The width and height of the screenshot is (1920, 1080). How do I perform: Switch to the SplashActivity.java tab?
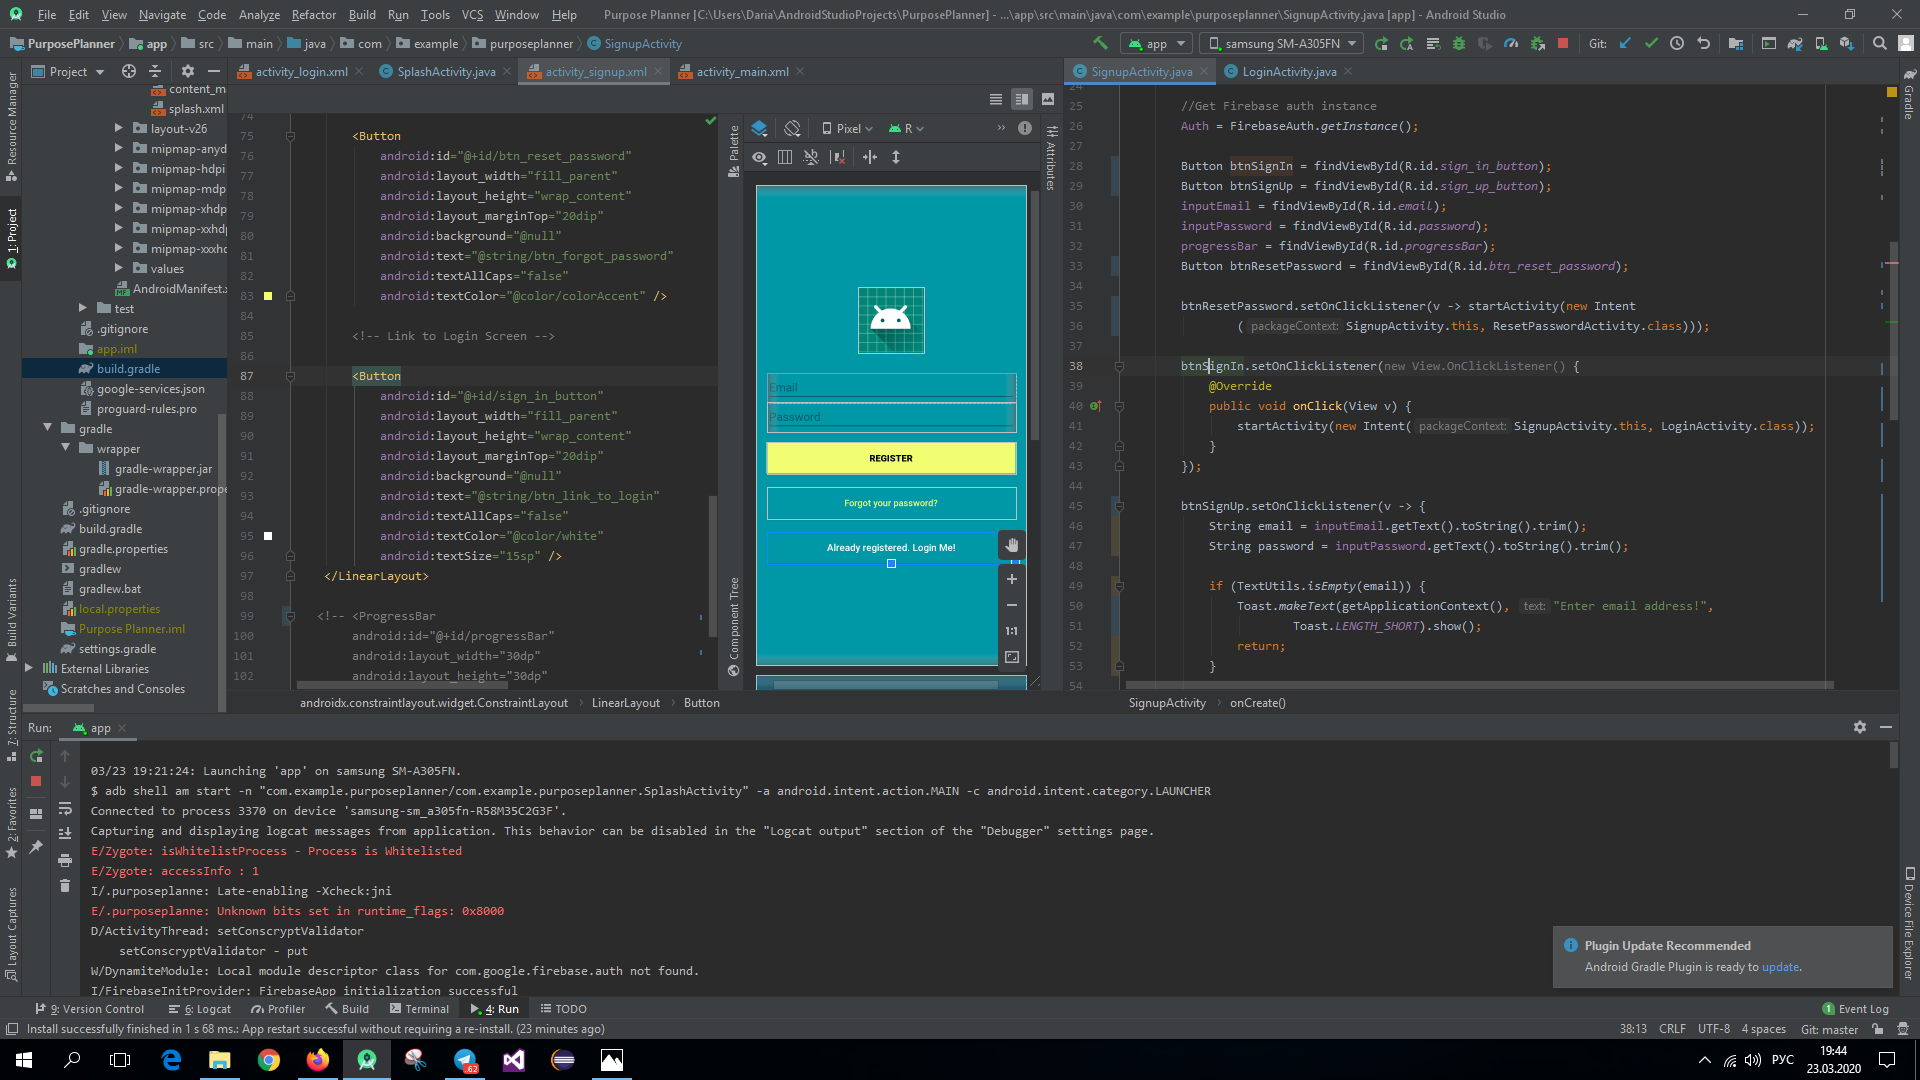(446, 71)
